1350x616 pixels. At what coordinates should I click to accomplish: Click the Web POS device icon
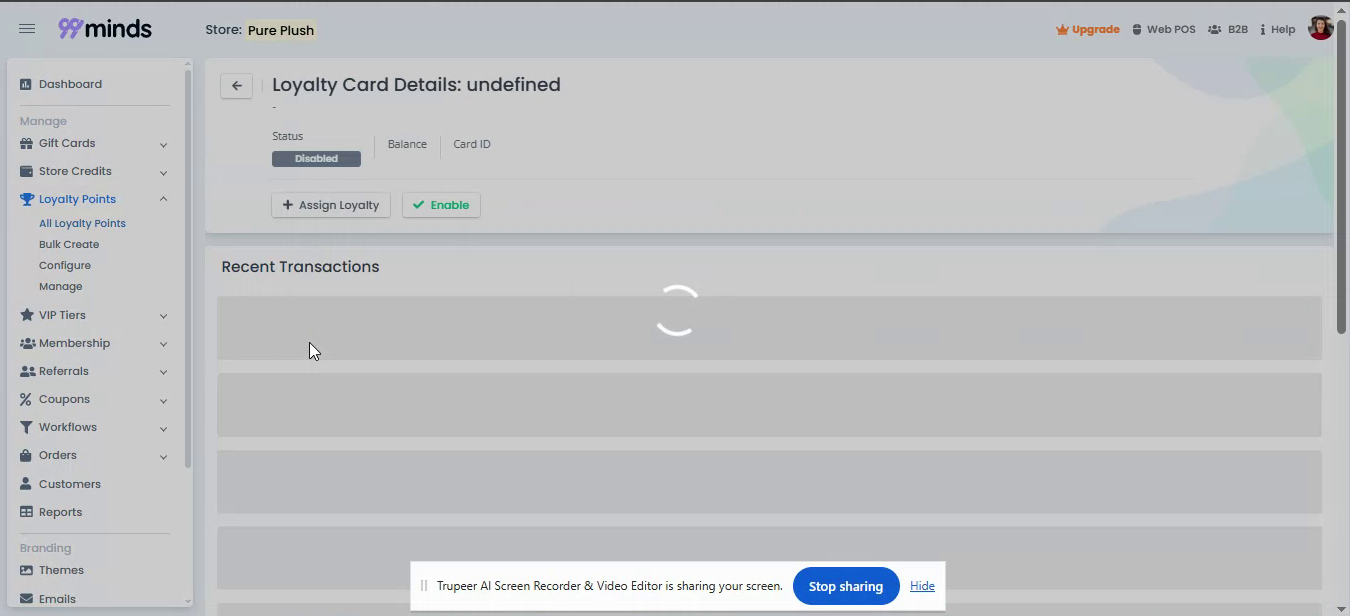point(1137,29)
